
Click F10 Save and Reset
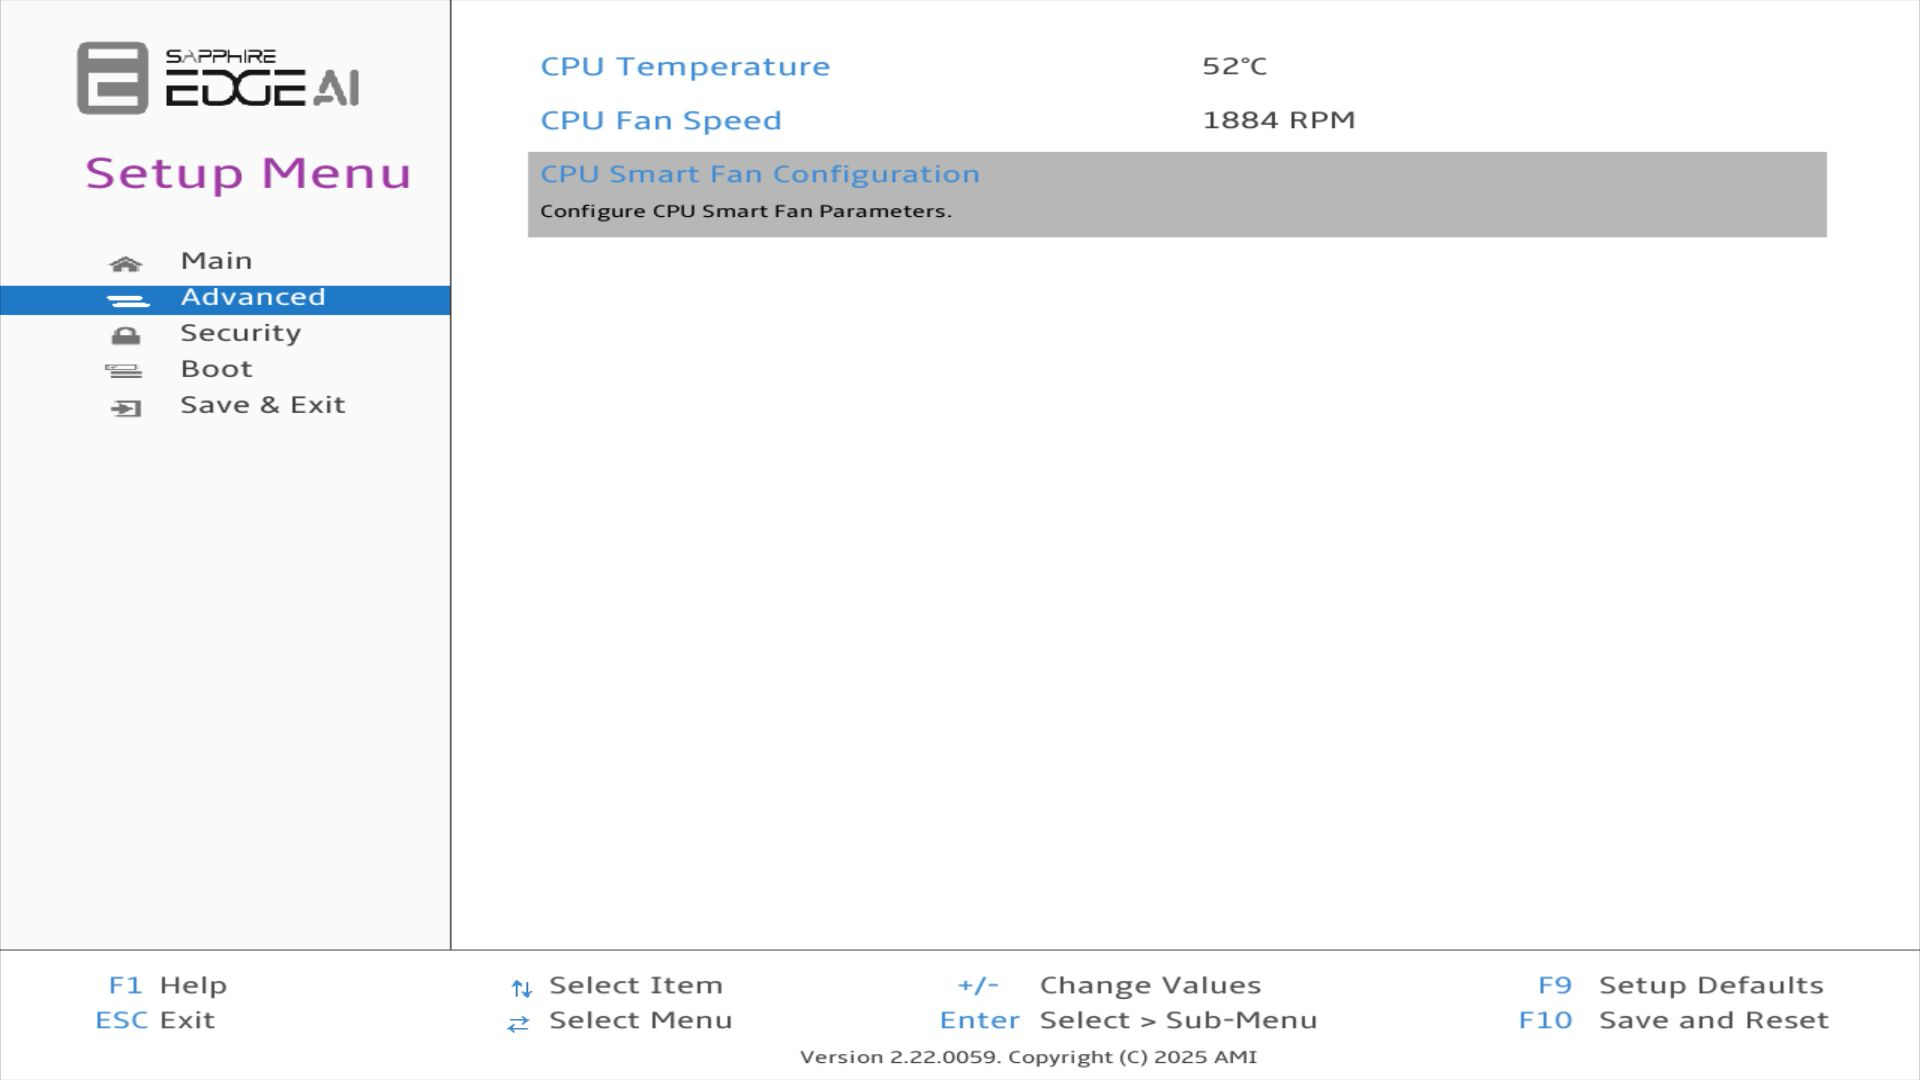point(1673,1020)
